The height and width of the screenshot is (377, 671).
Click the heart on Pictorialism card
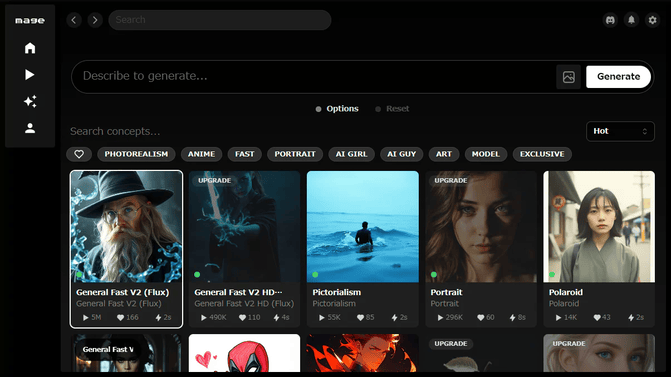(x=360, y=318)
